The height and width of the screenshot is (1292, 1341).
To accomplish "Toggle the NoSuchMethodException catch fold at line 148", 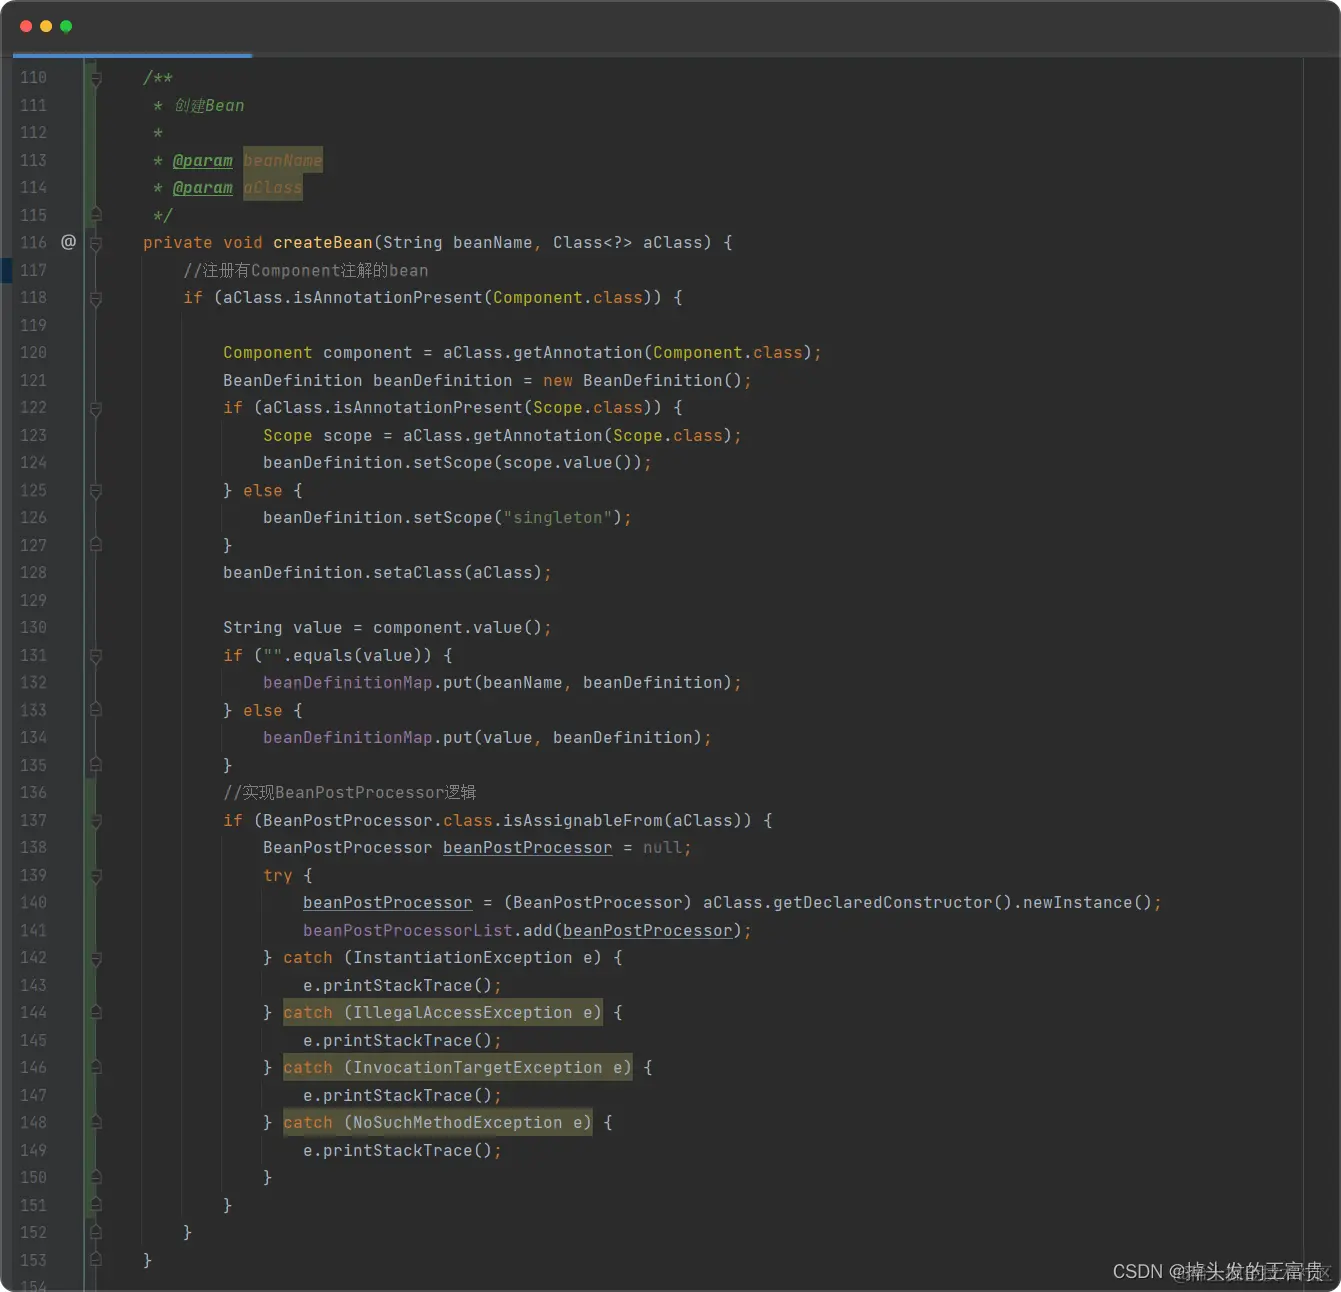I will 96,1123.
